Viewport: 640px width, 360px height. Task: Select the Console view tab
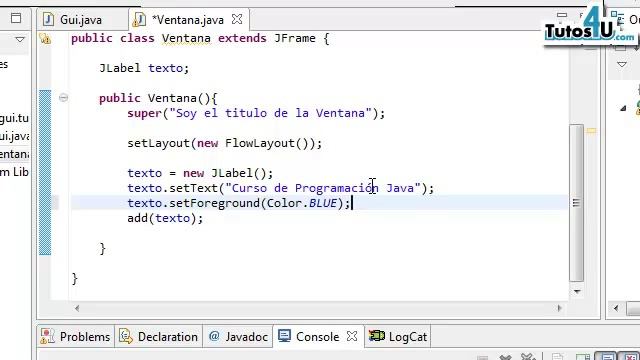coord(318,337)
